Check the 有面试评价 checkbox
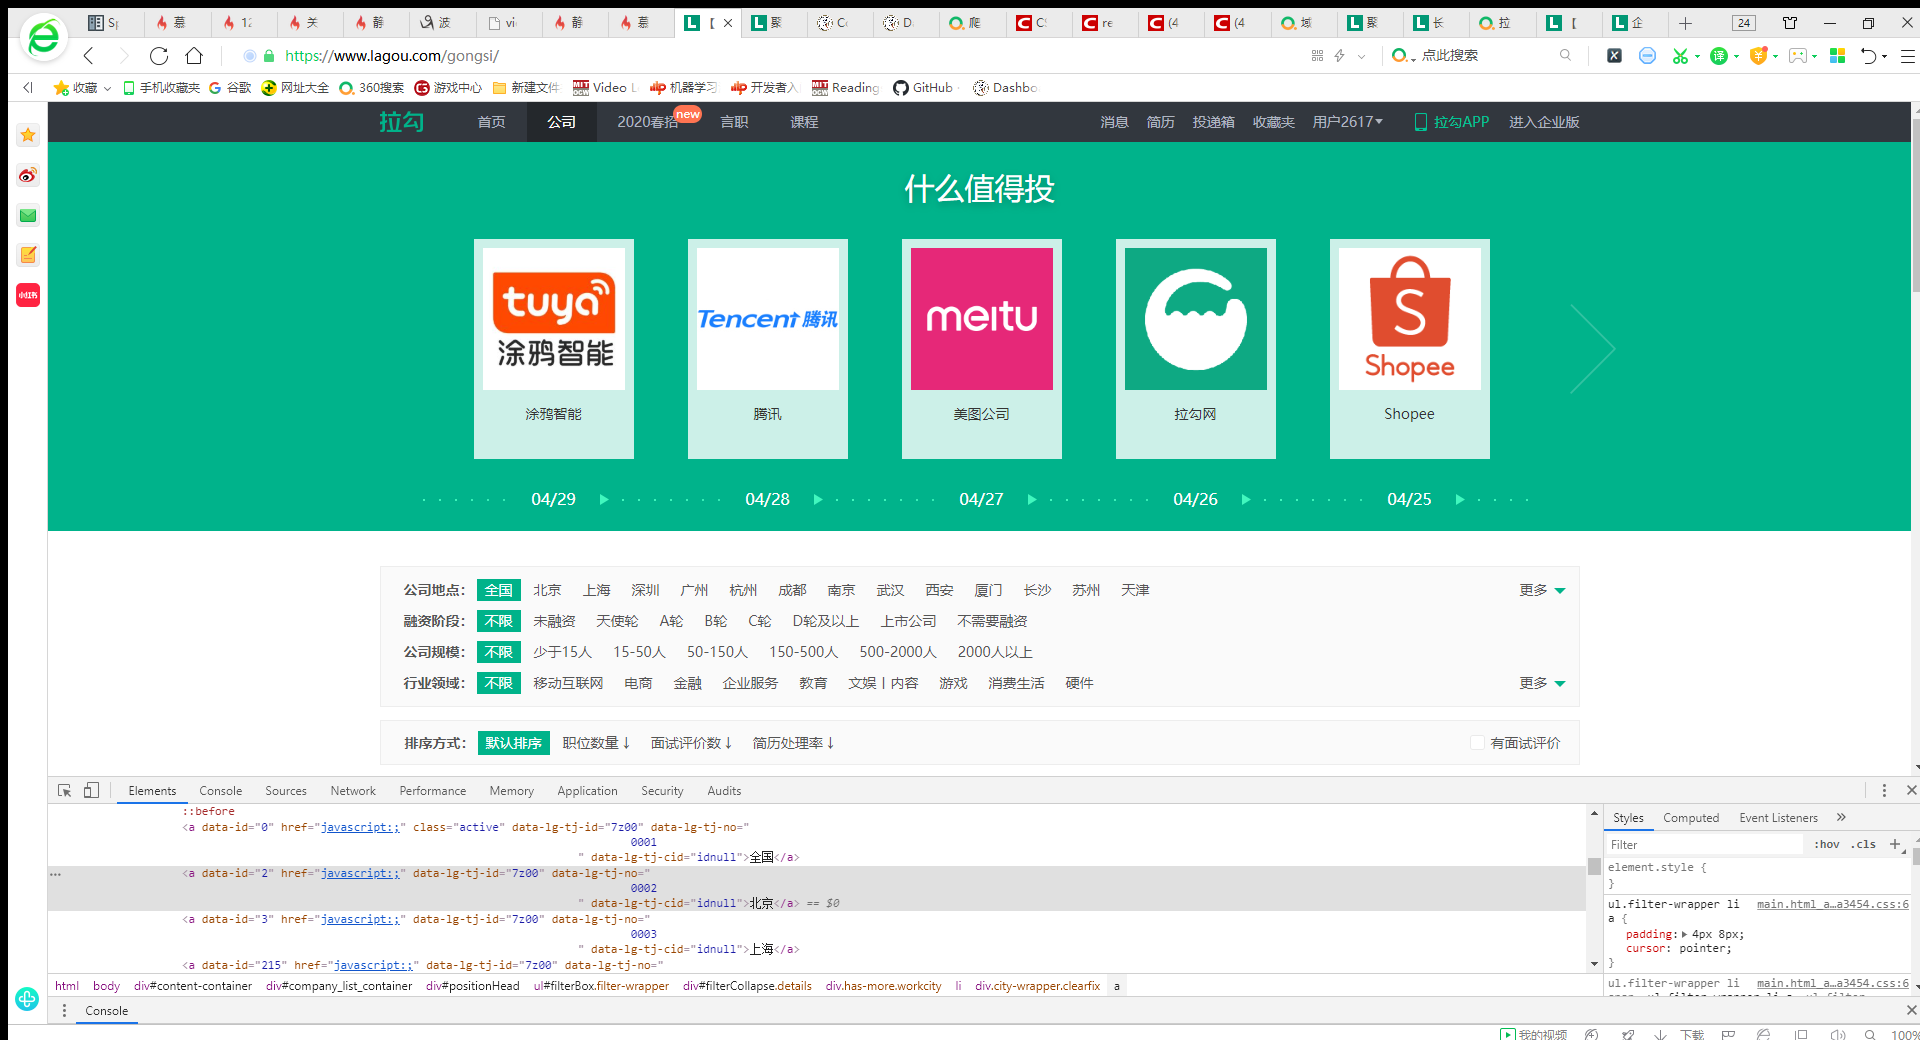Image resolution: width=1920 pixels, height=1040 pixels. tap(1477, 742)
